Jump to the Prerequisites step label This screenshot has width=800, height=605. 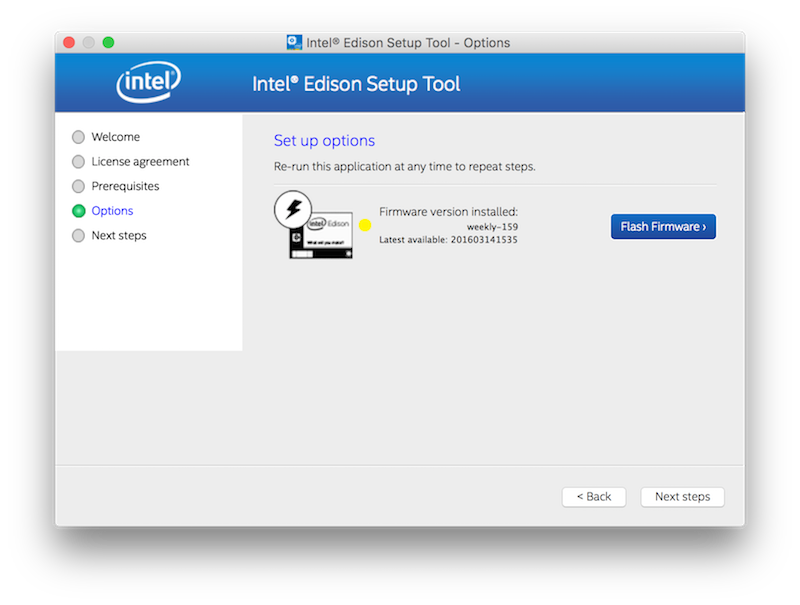125,187
